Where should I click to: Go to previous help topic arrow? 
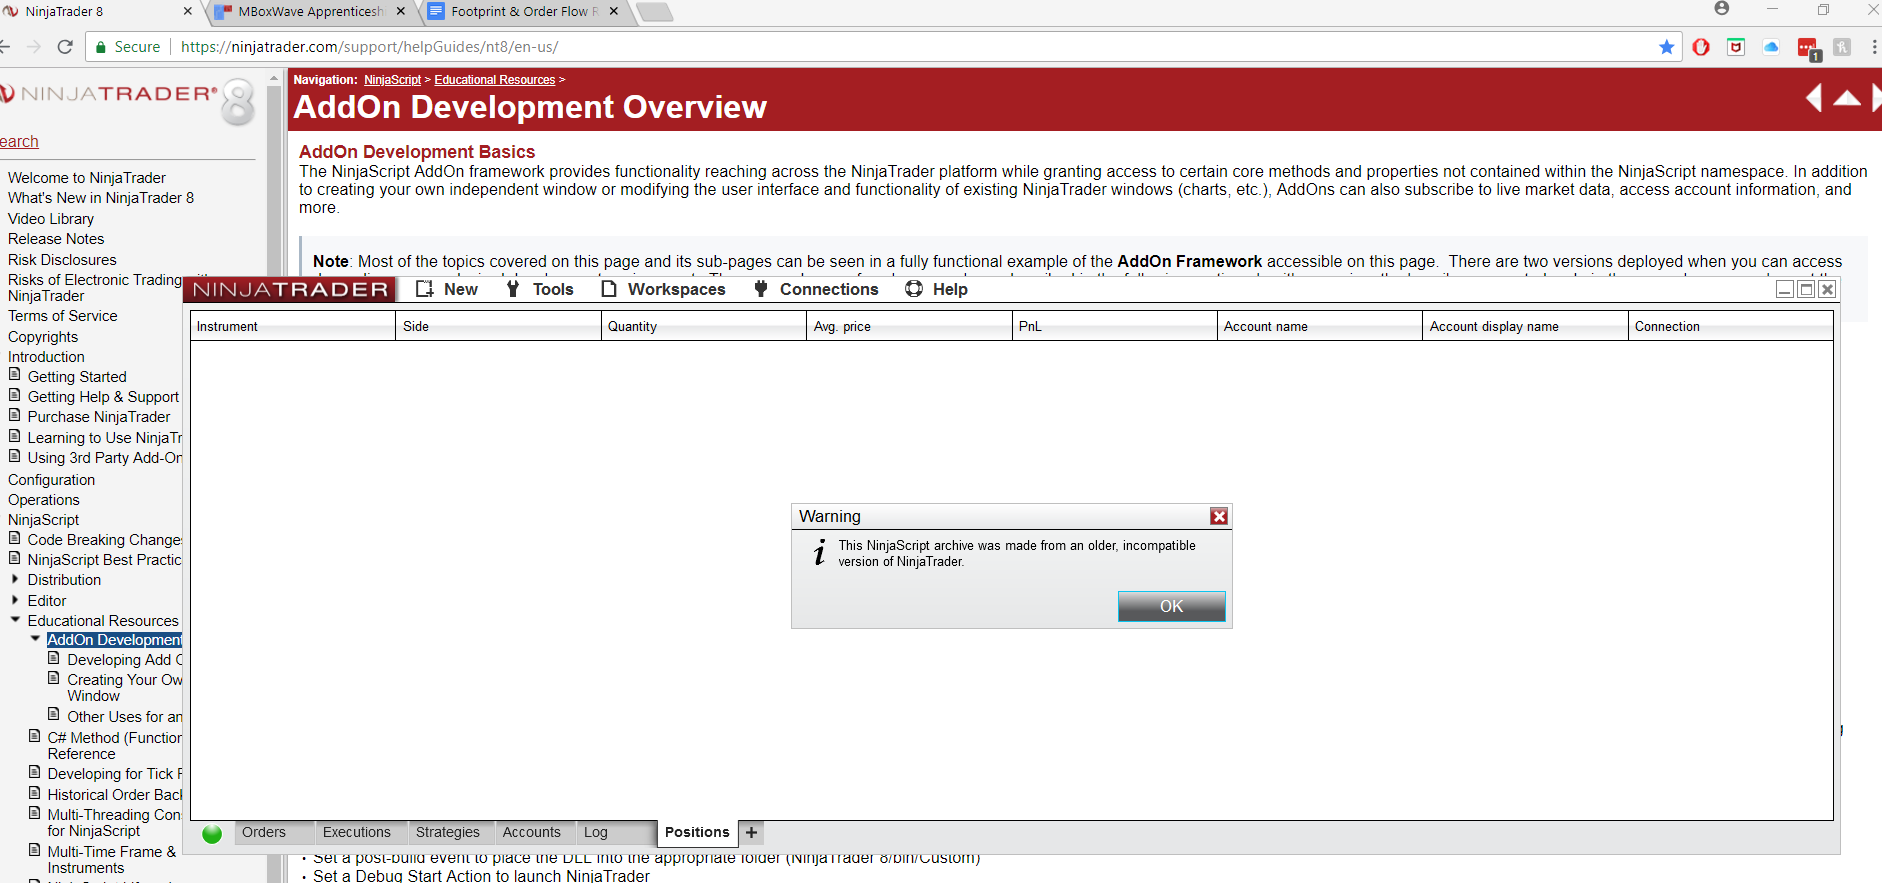point(1814,98)
